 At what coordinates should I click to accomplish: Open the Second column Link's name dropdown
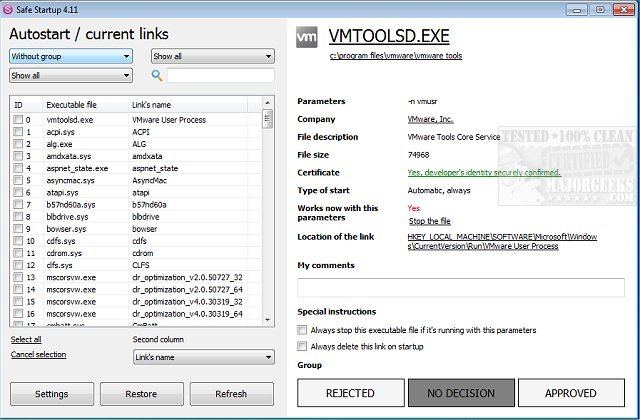[204, 357]
